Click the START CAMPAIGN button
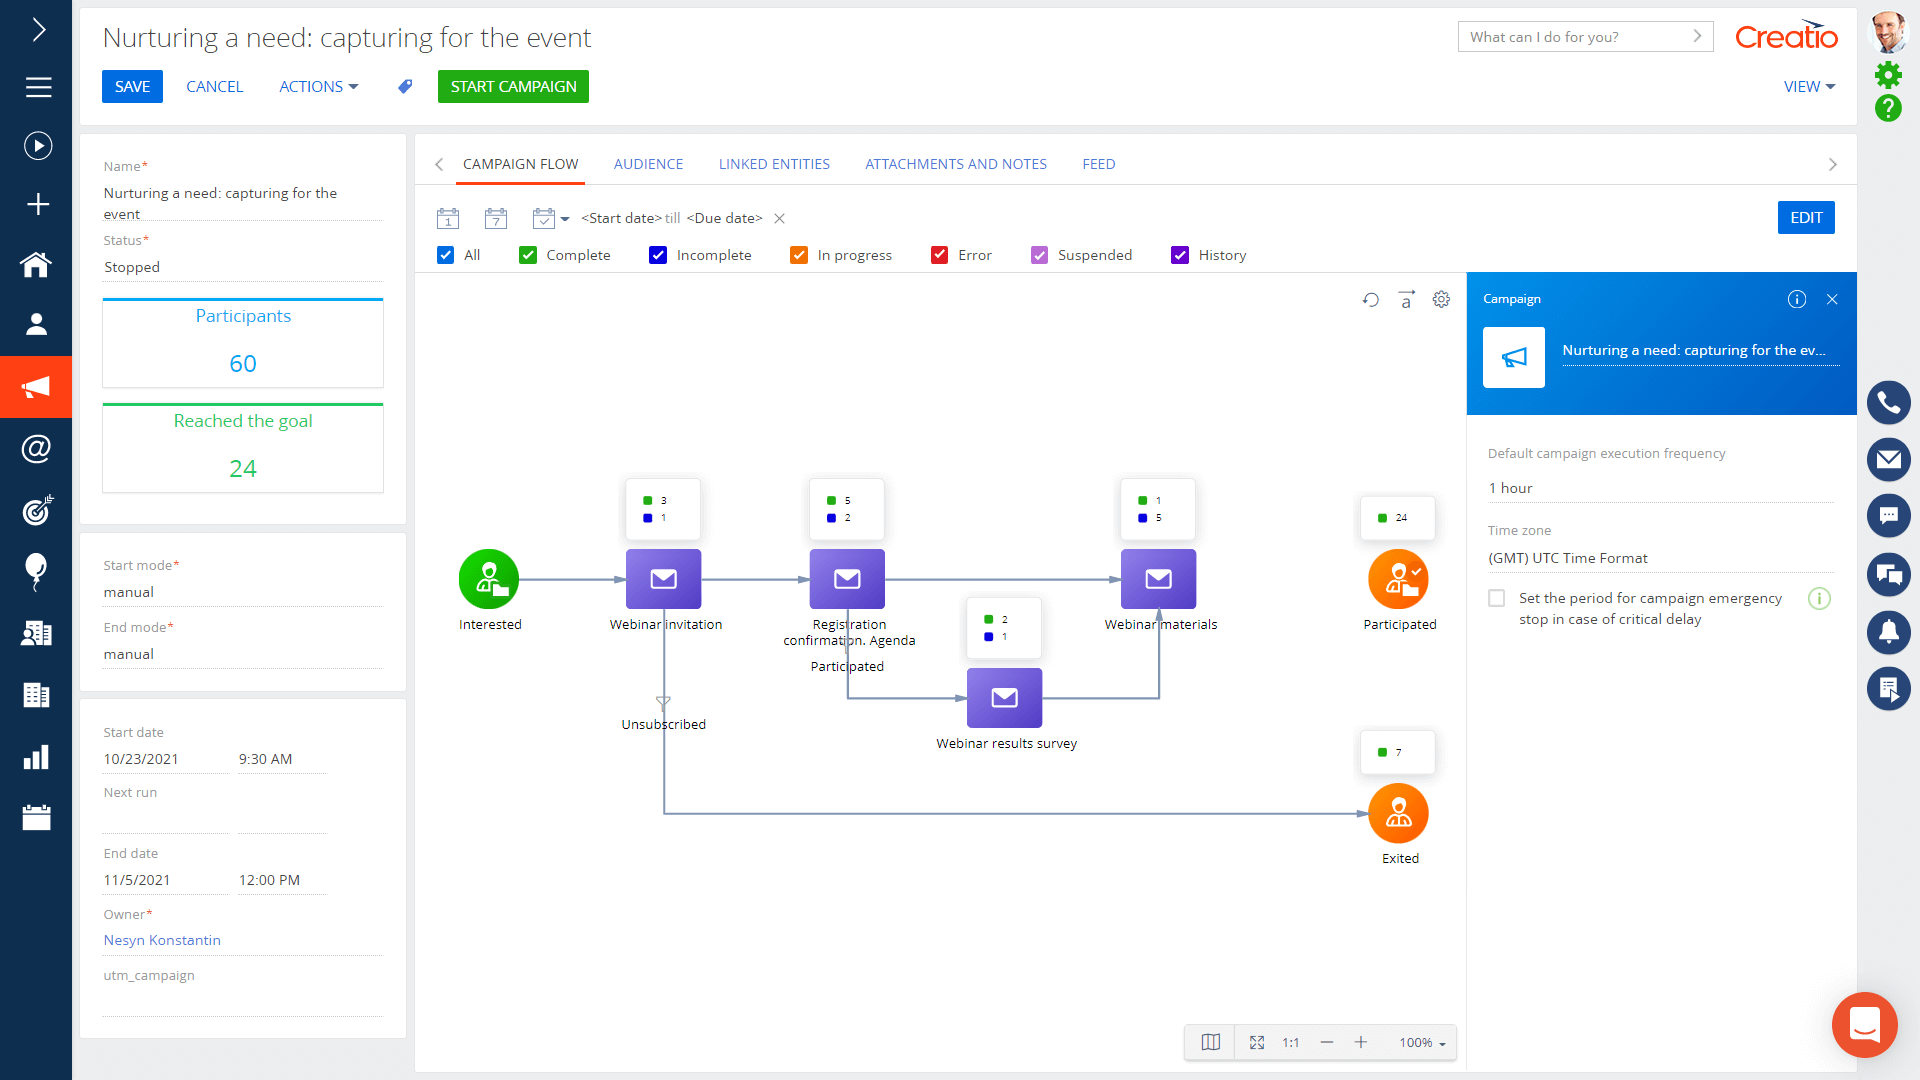1920x1080 pixels. pos(513,87)
